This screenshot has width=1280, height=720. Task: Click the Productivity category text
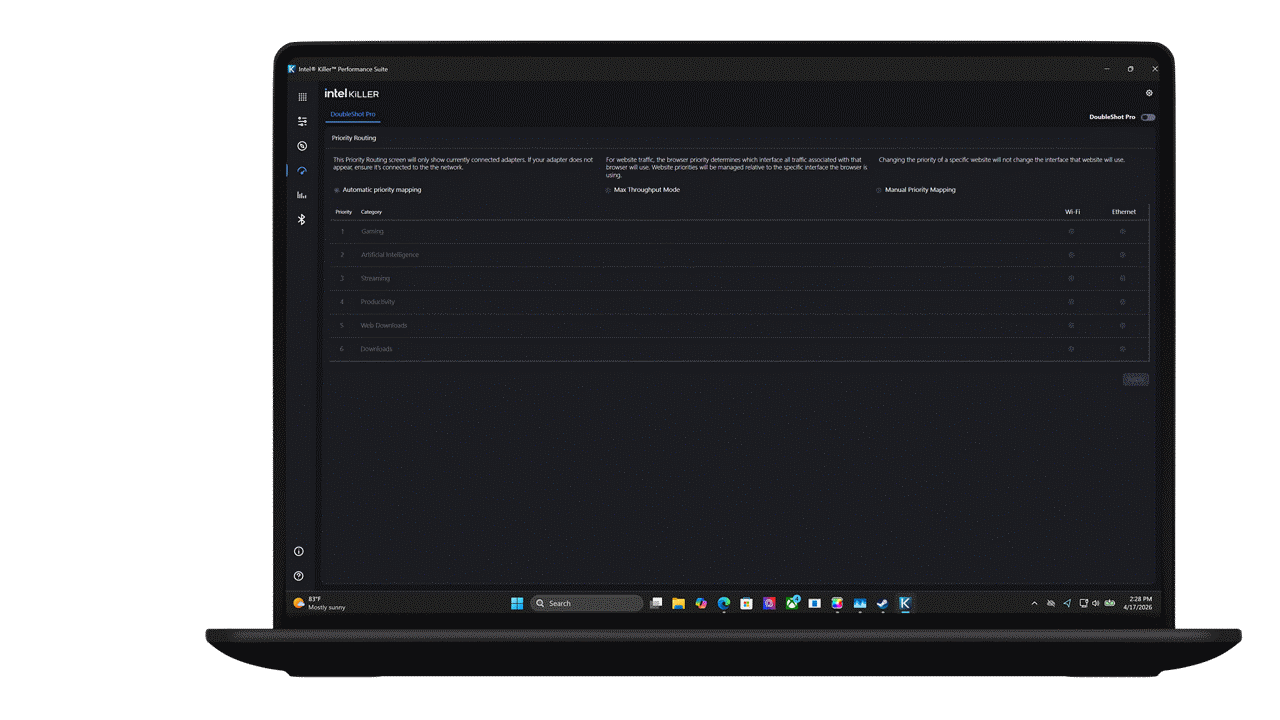pos(378,302)
